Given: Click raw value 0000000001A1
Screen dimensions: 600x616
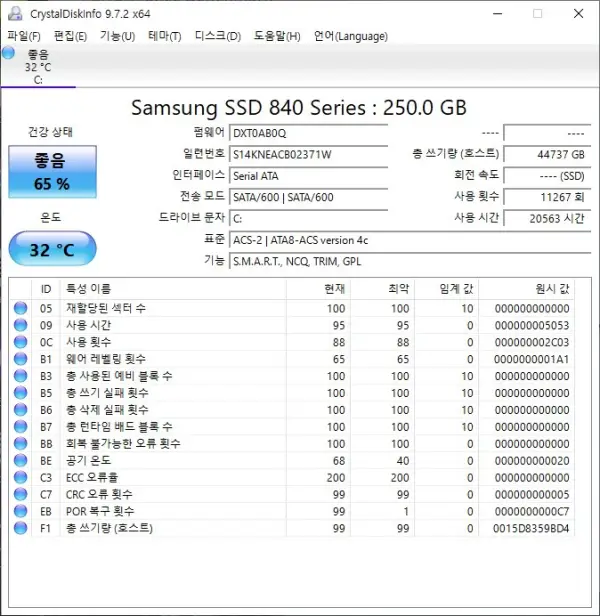Looking at the screenshot, I should coord(532,359).
